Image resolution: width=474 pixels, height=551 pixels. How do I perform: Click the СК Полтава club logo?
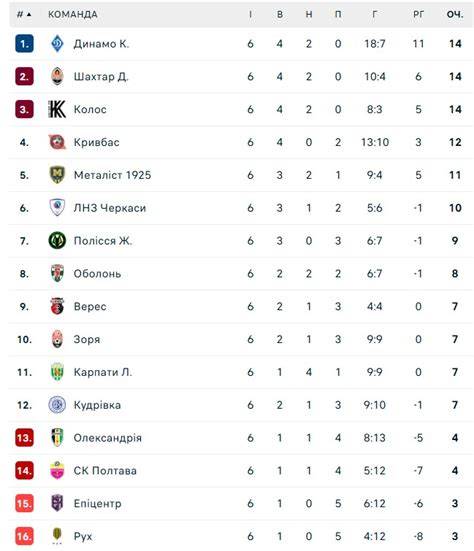click(57, 471)
